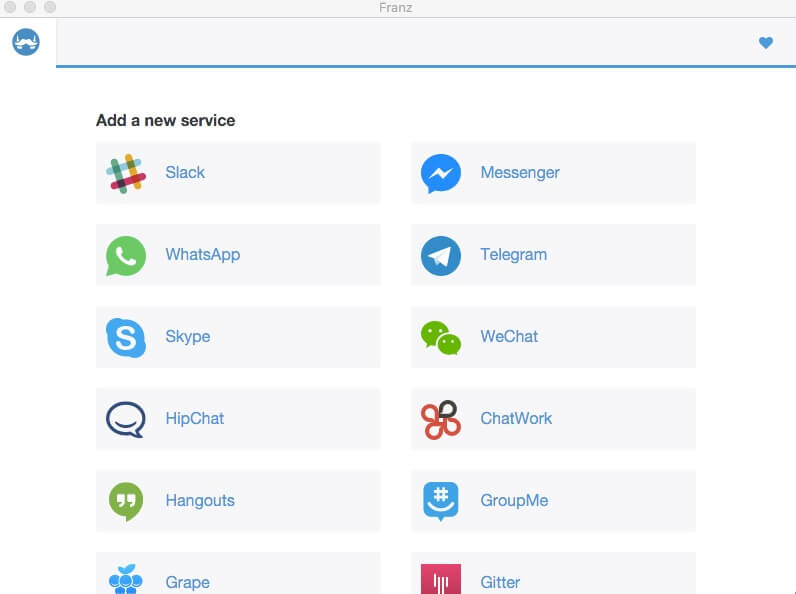Click the ChatWork red flower icon

click(441, 419)
